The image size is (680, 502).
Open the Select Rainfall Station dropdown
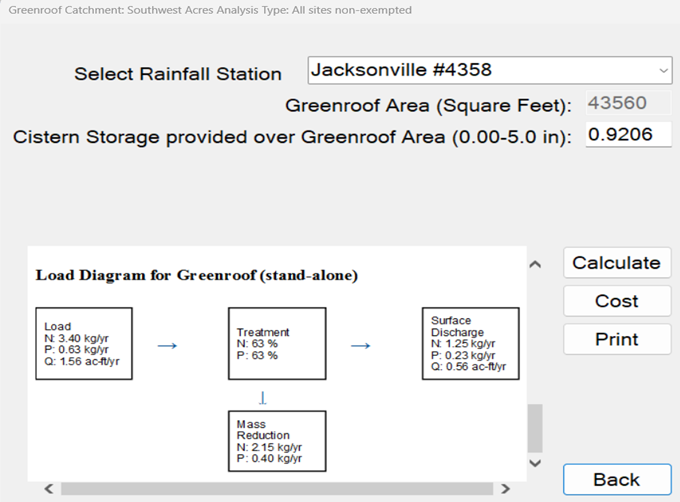[x=490, y=70]
